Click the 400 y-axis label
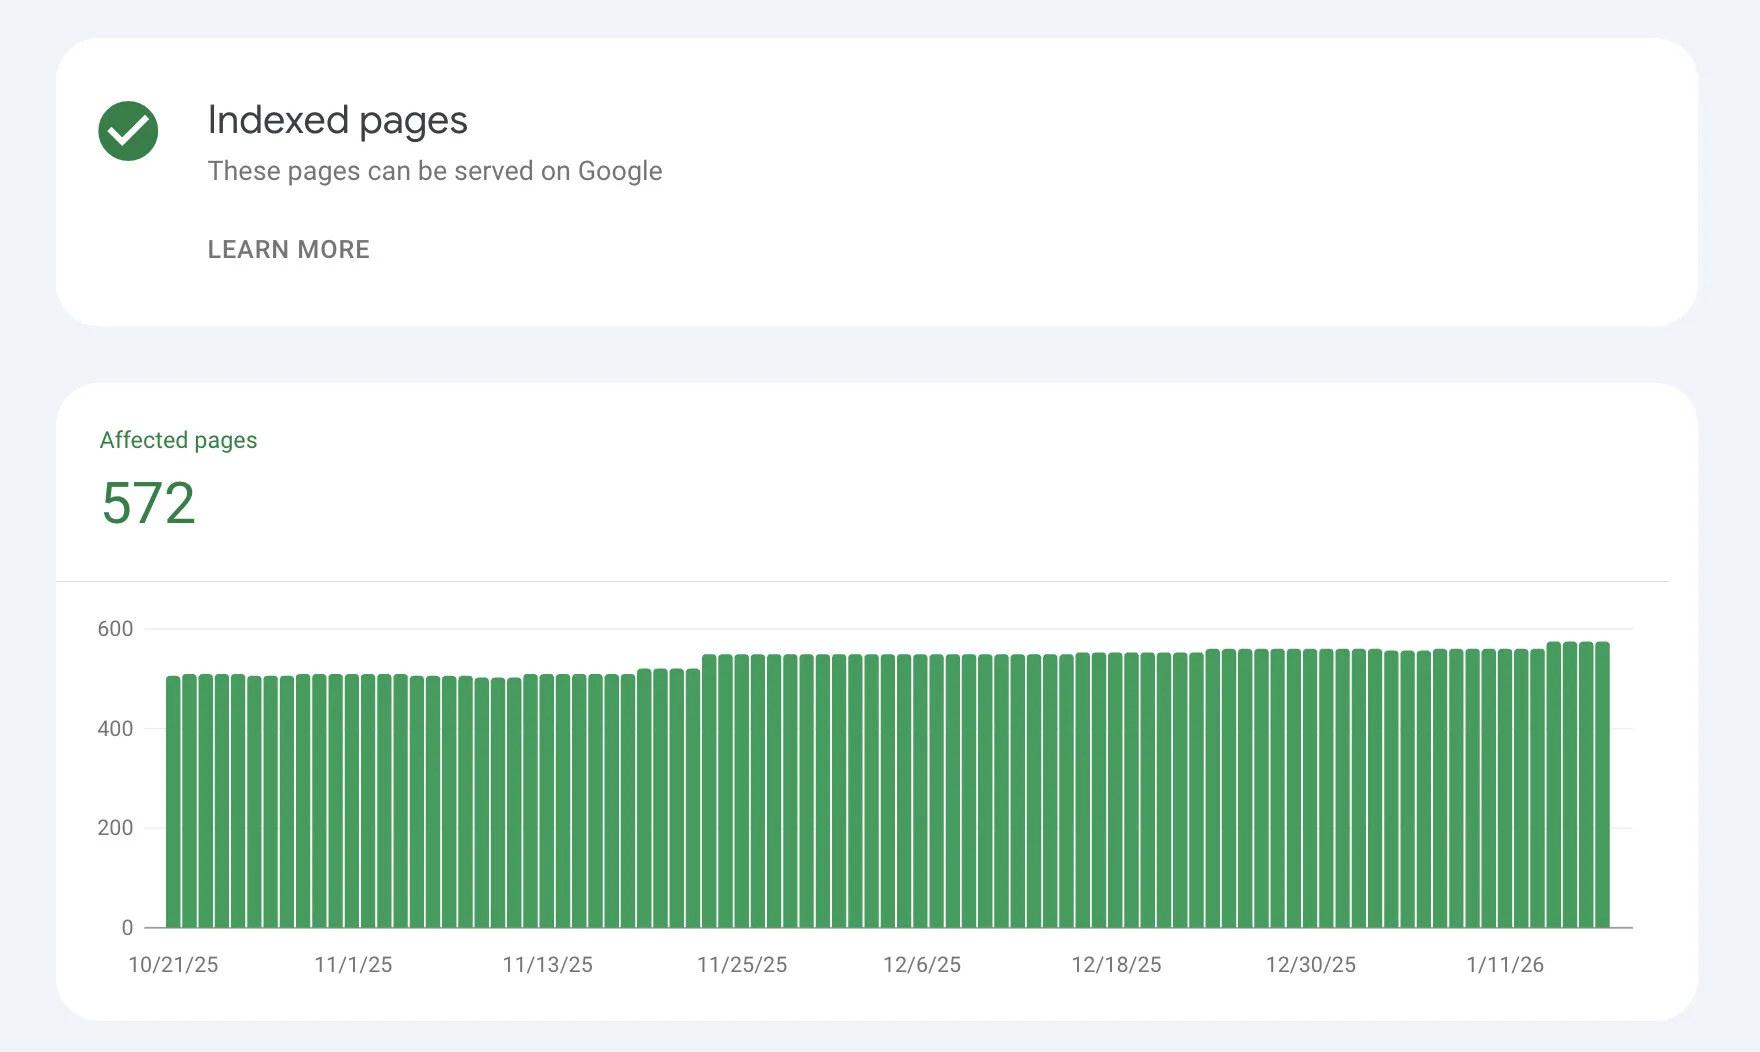 coord(115,729)
